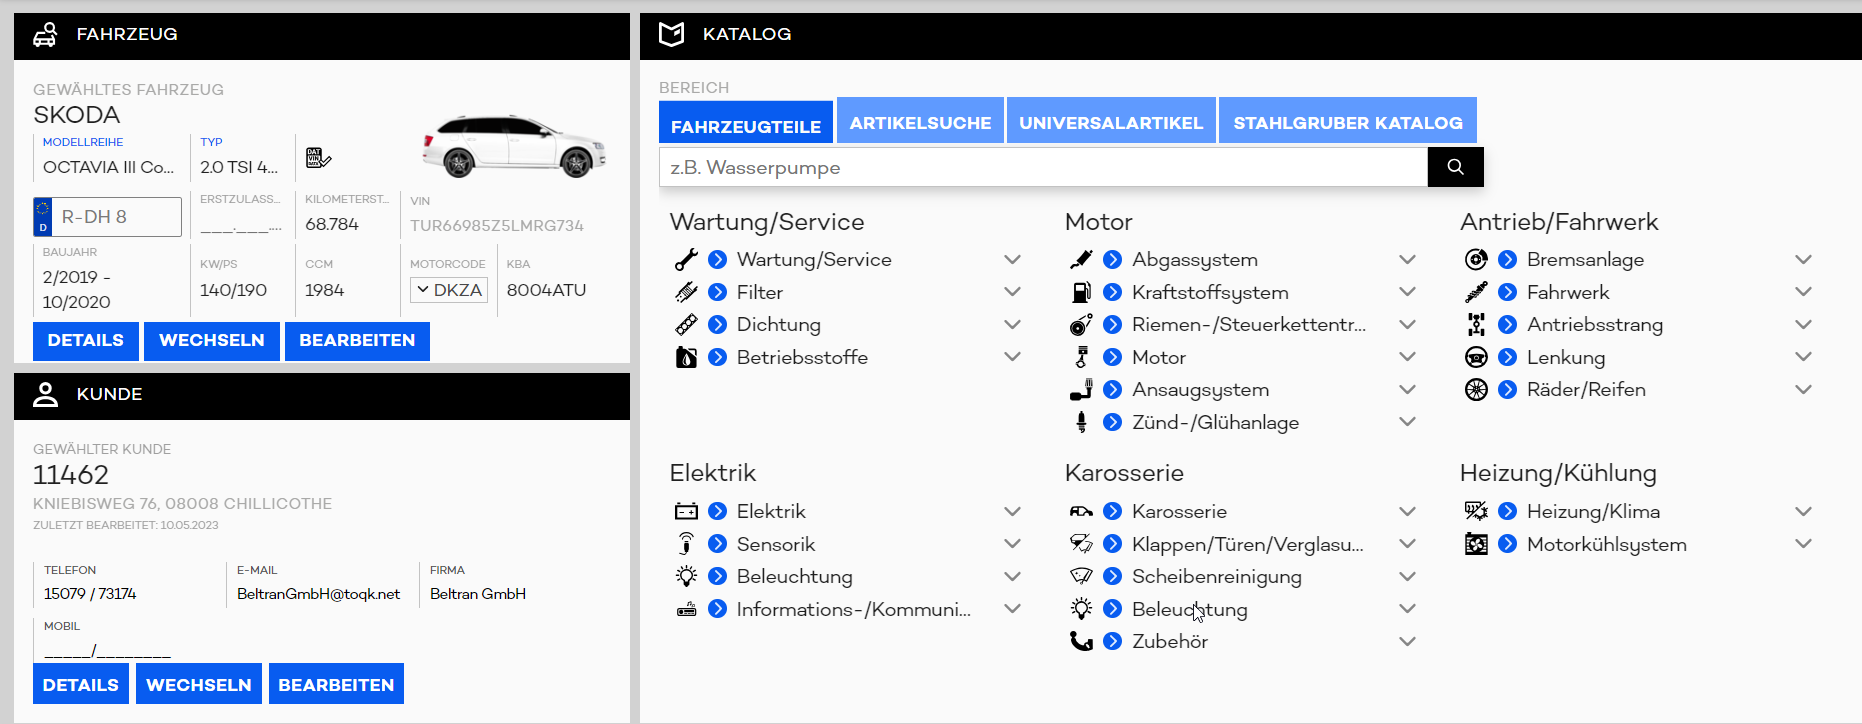
Task: Click the Elektrik Beleuchtung bulb icon
Action: [686, 577]
